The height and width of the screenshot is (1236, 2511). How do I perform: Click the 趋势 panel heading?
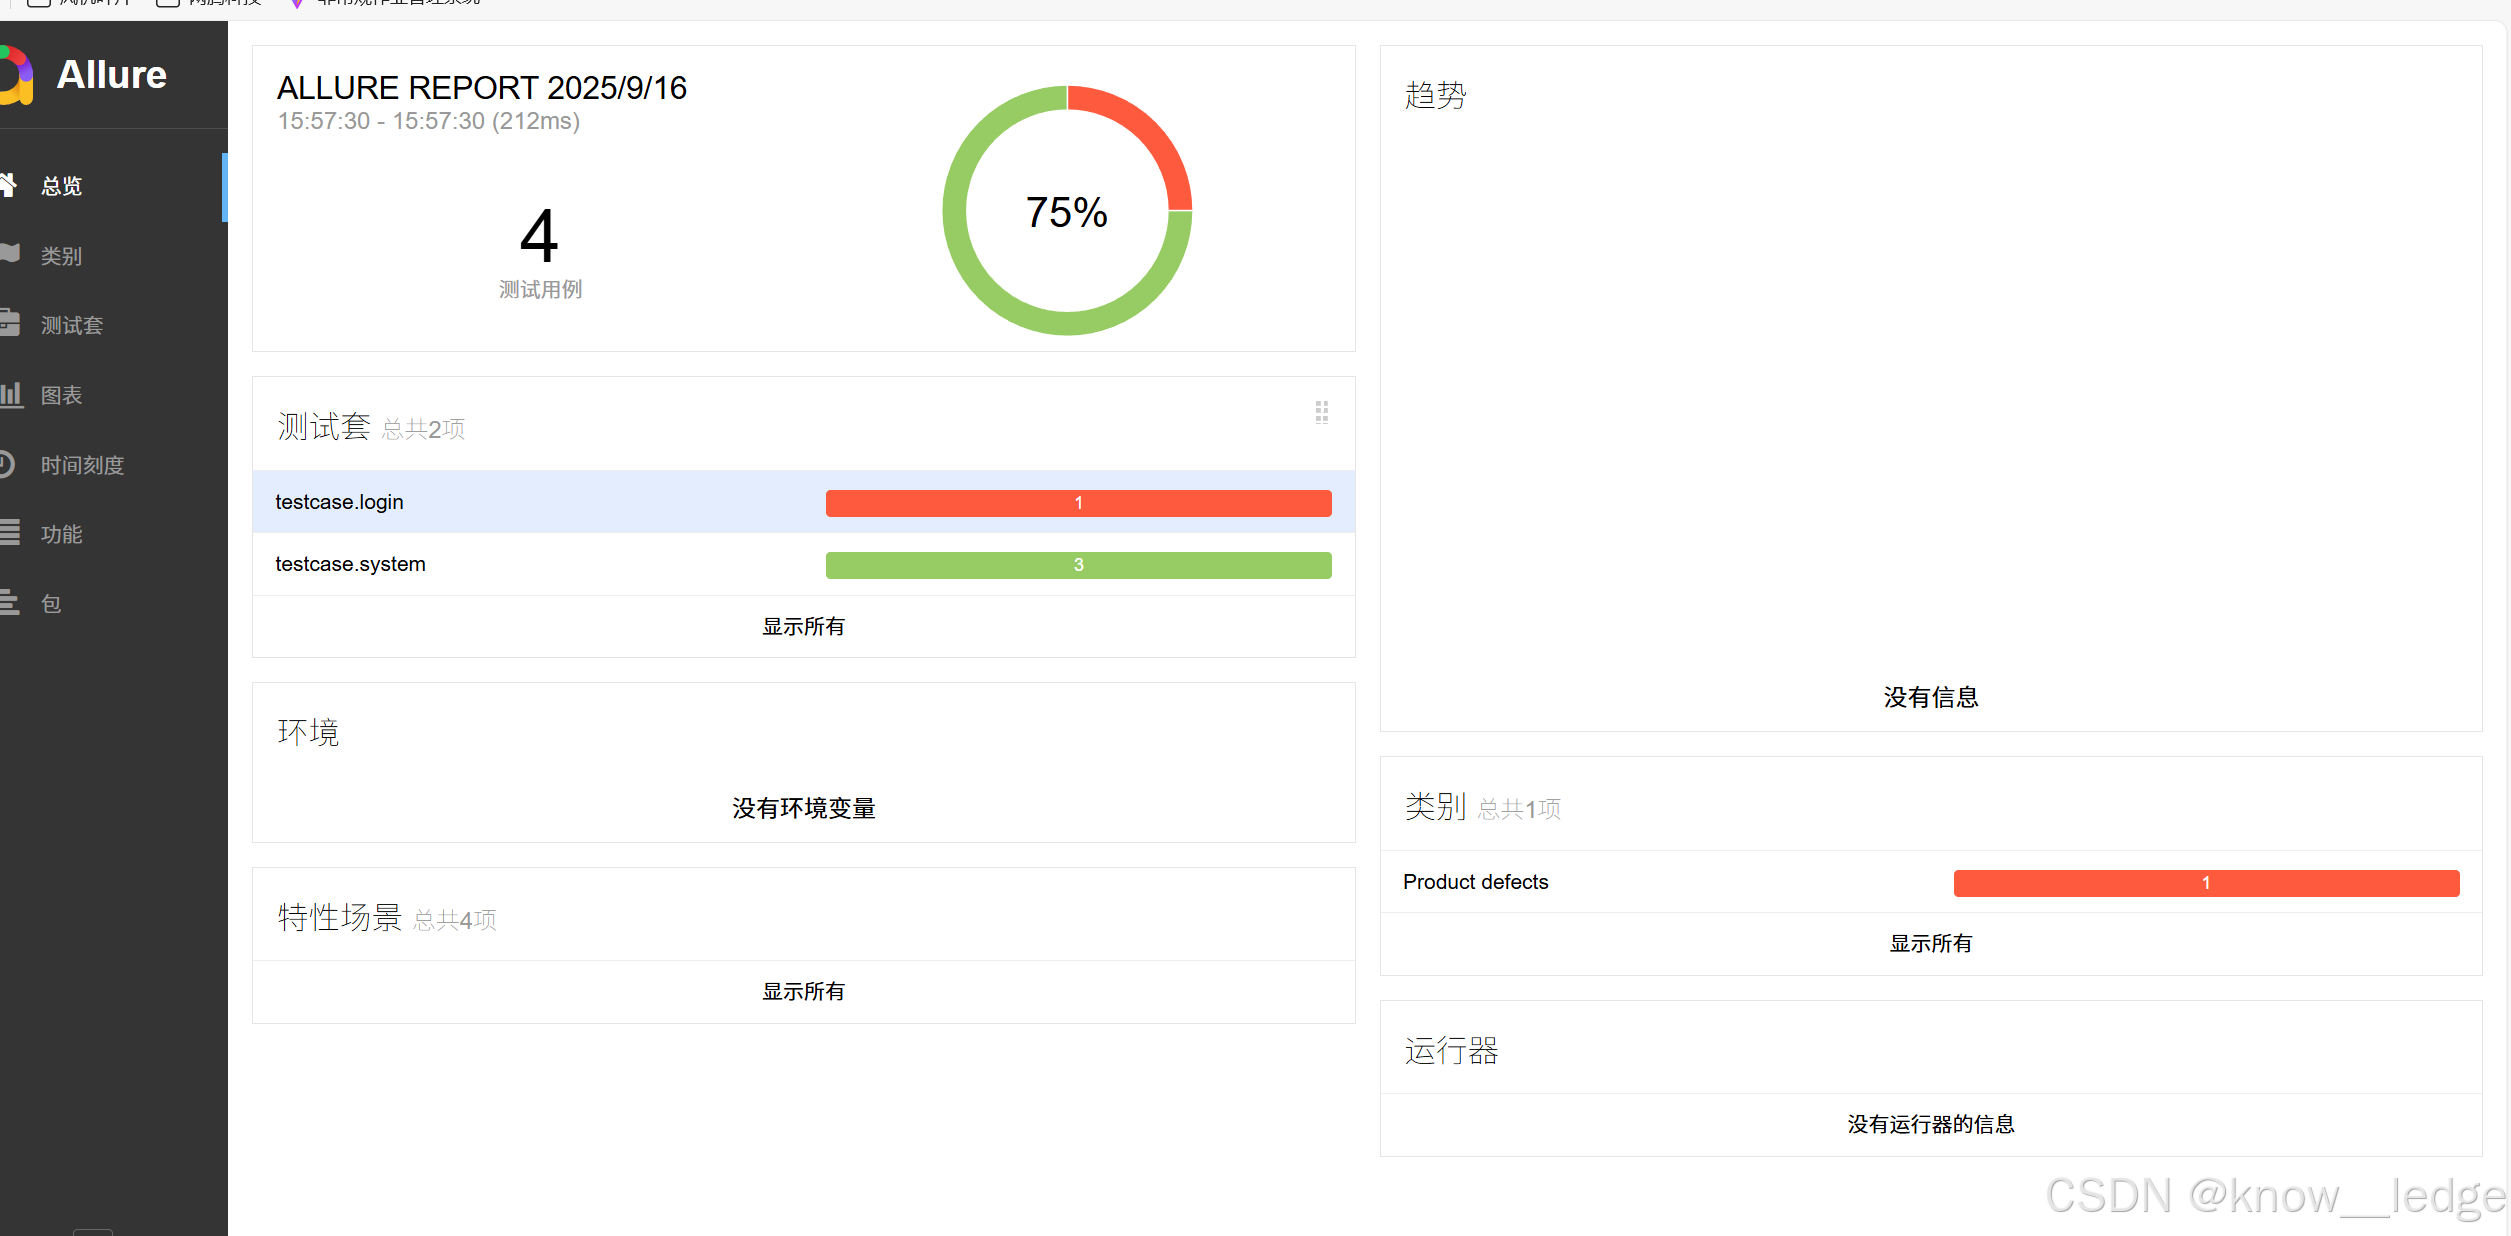tap(1433, 95)
